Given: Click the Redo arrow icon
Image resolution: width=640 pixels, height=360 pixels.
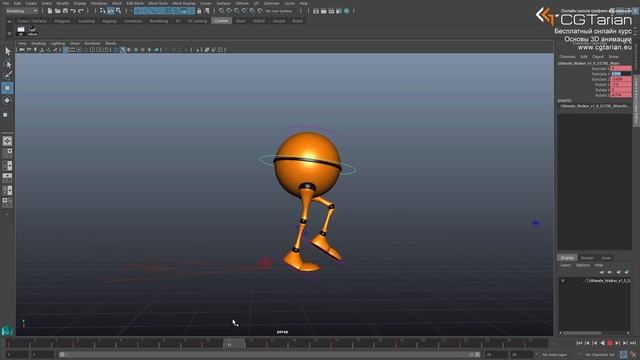Looking at the screenshot, I should click(81, 11).
